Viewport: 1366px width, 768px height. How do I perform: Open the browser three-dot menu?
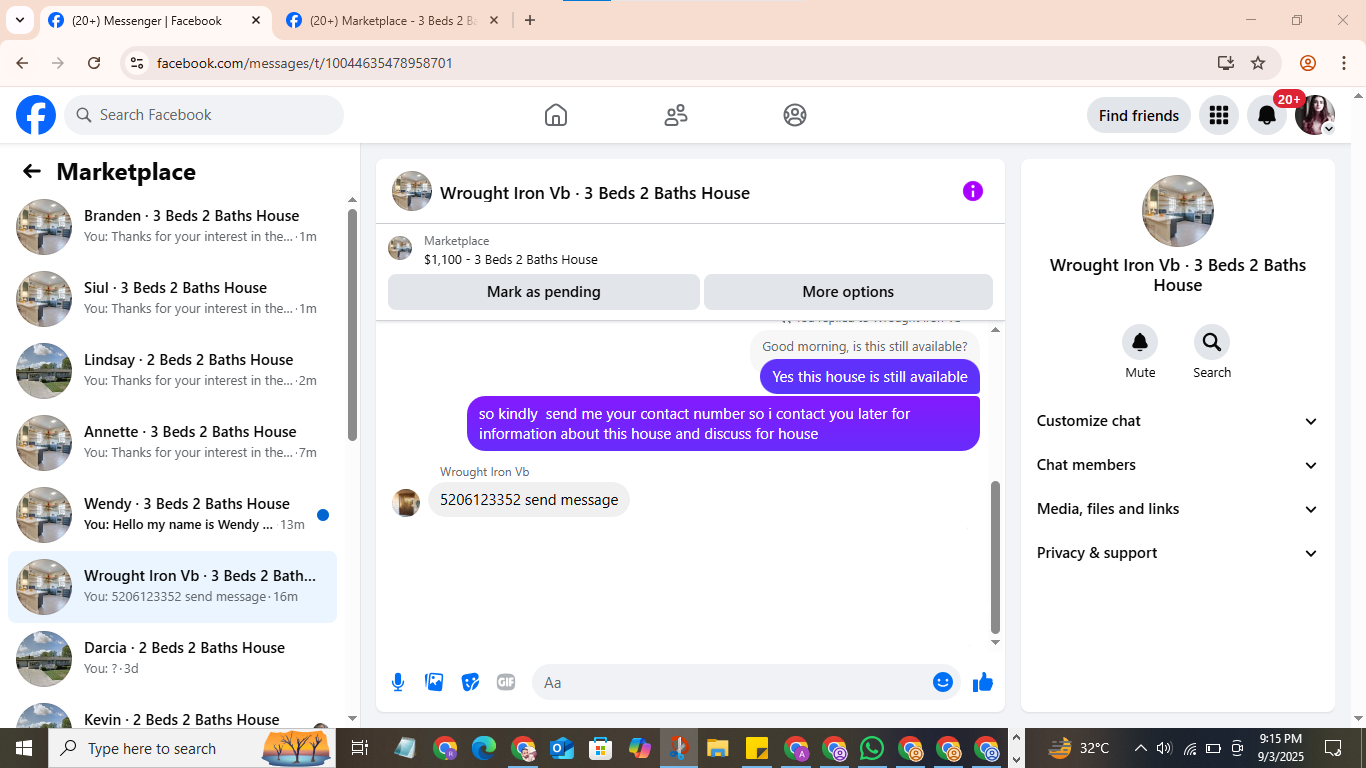(x=1343, y=63)
